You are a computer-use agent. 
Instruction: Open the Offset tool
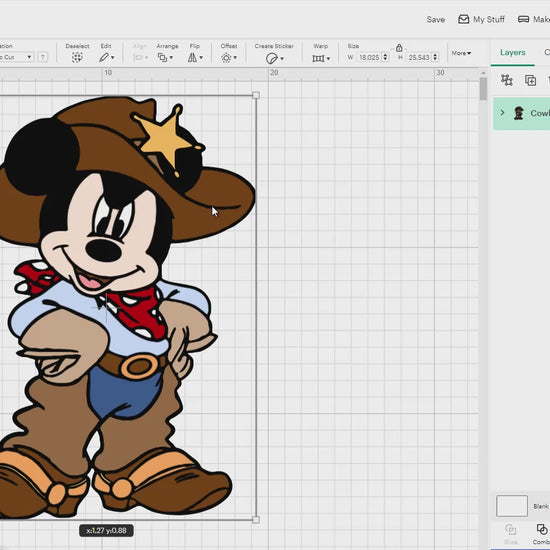[226, 58]
